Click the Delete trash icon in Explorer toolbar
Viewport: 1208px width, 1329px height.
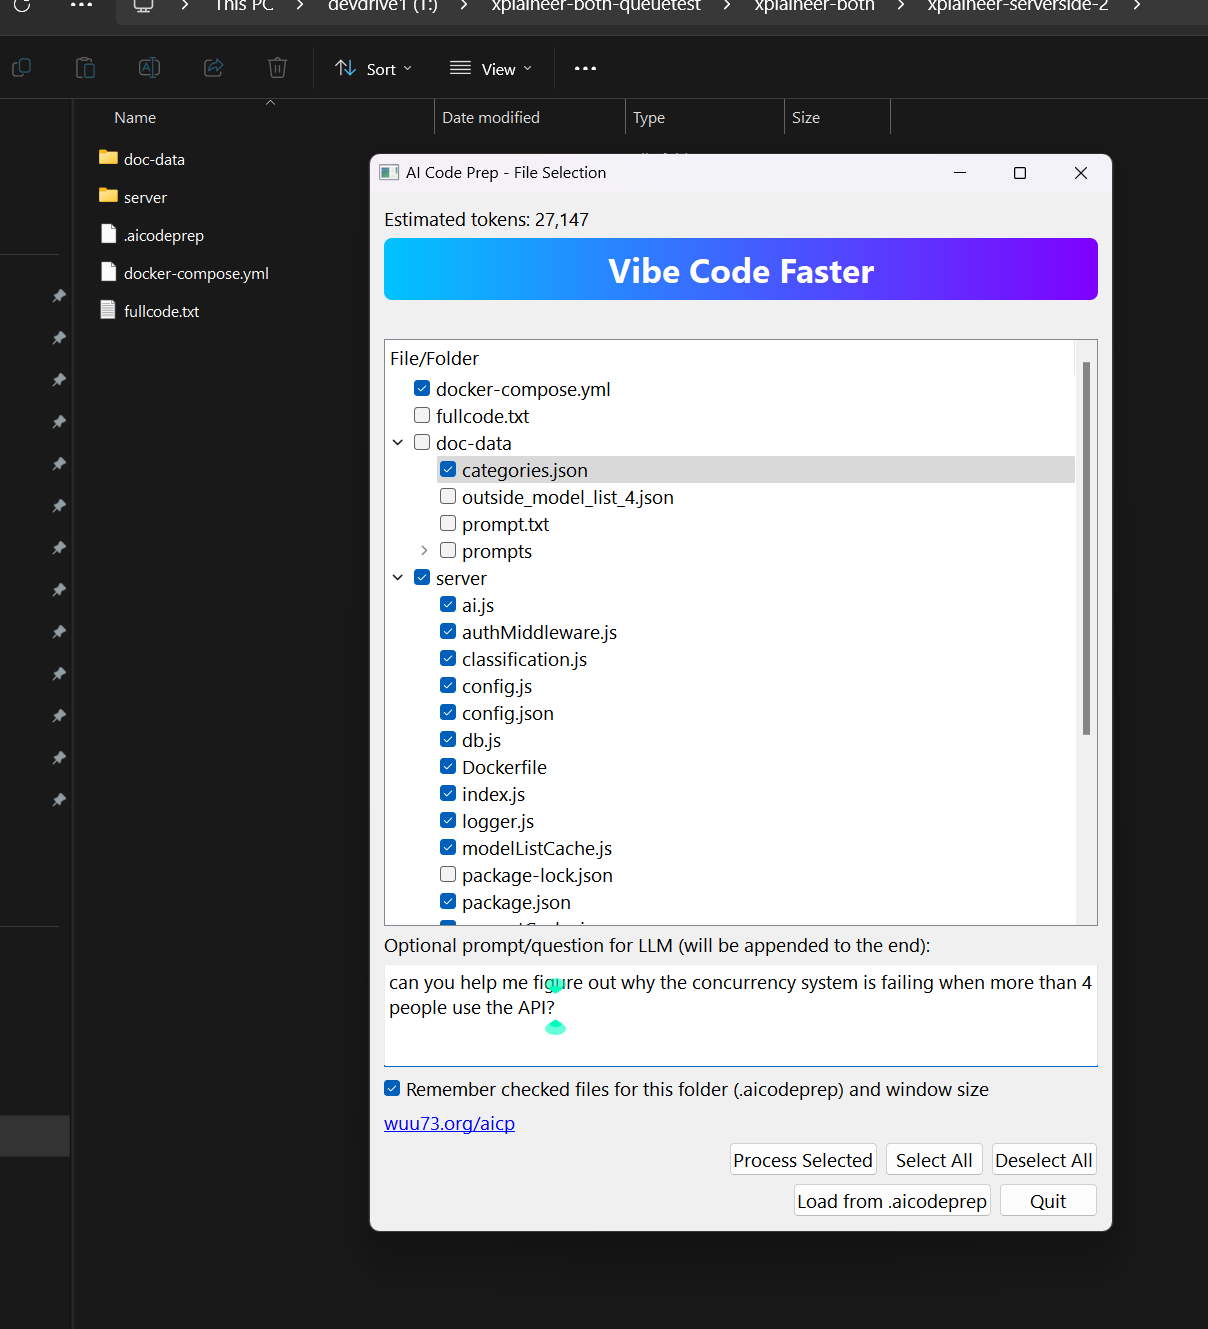pyautogui.click(x=277, y=68)
